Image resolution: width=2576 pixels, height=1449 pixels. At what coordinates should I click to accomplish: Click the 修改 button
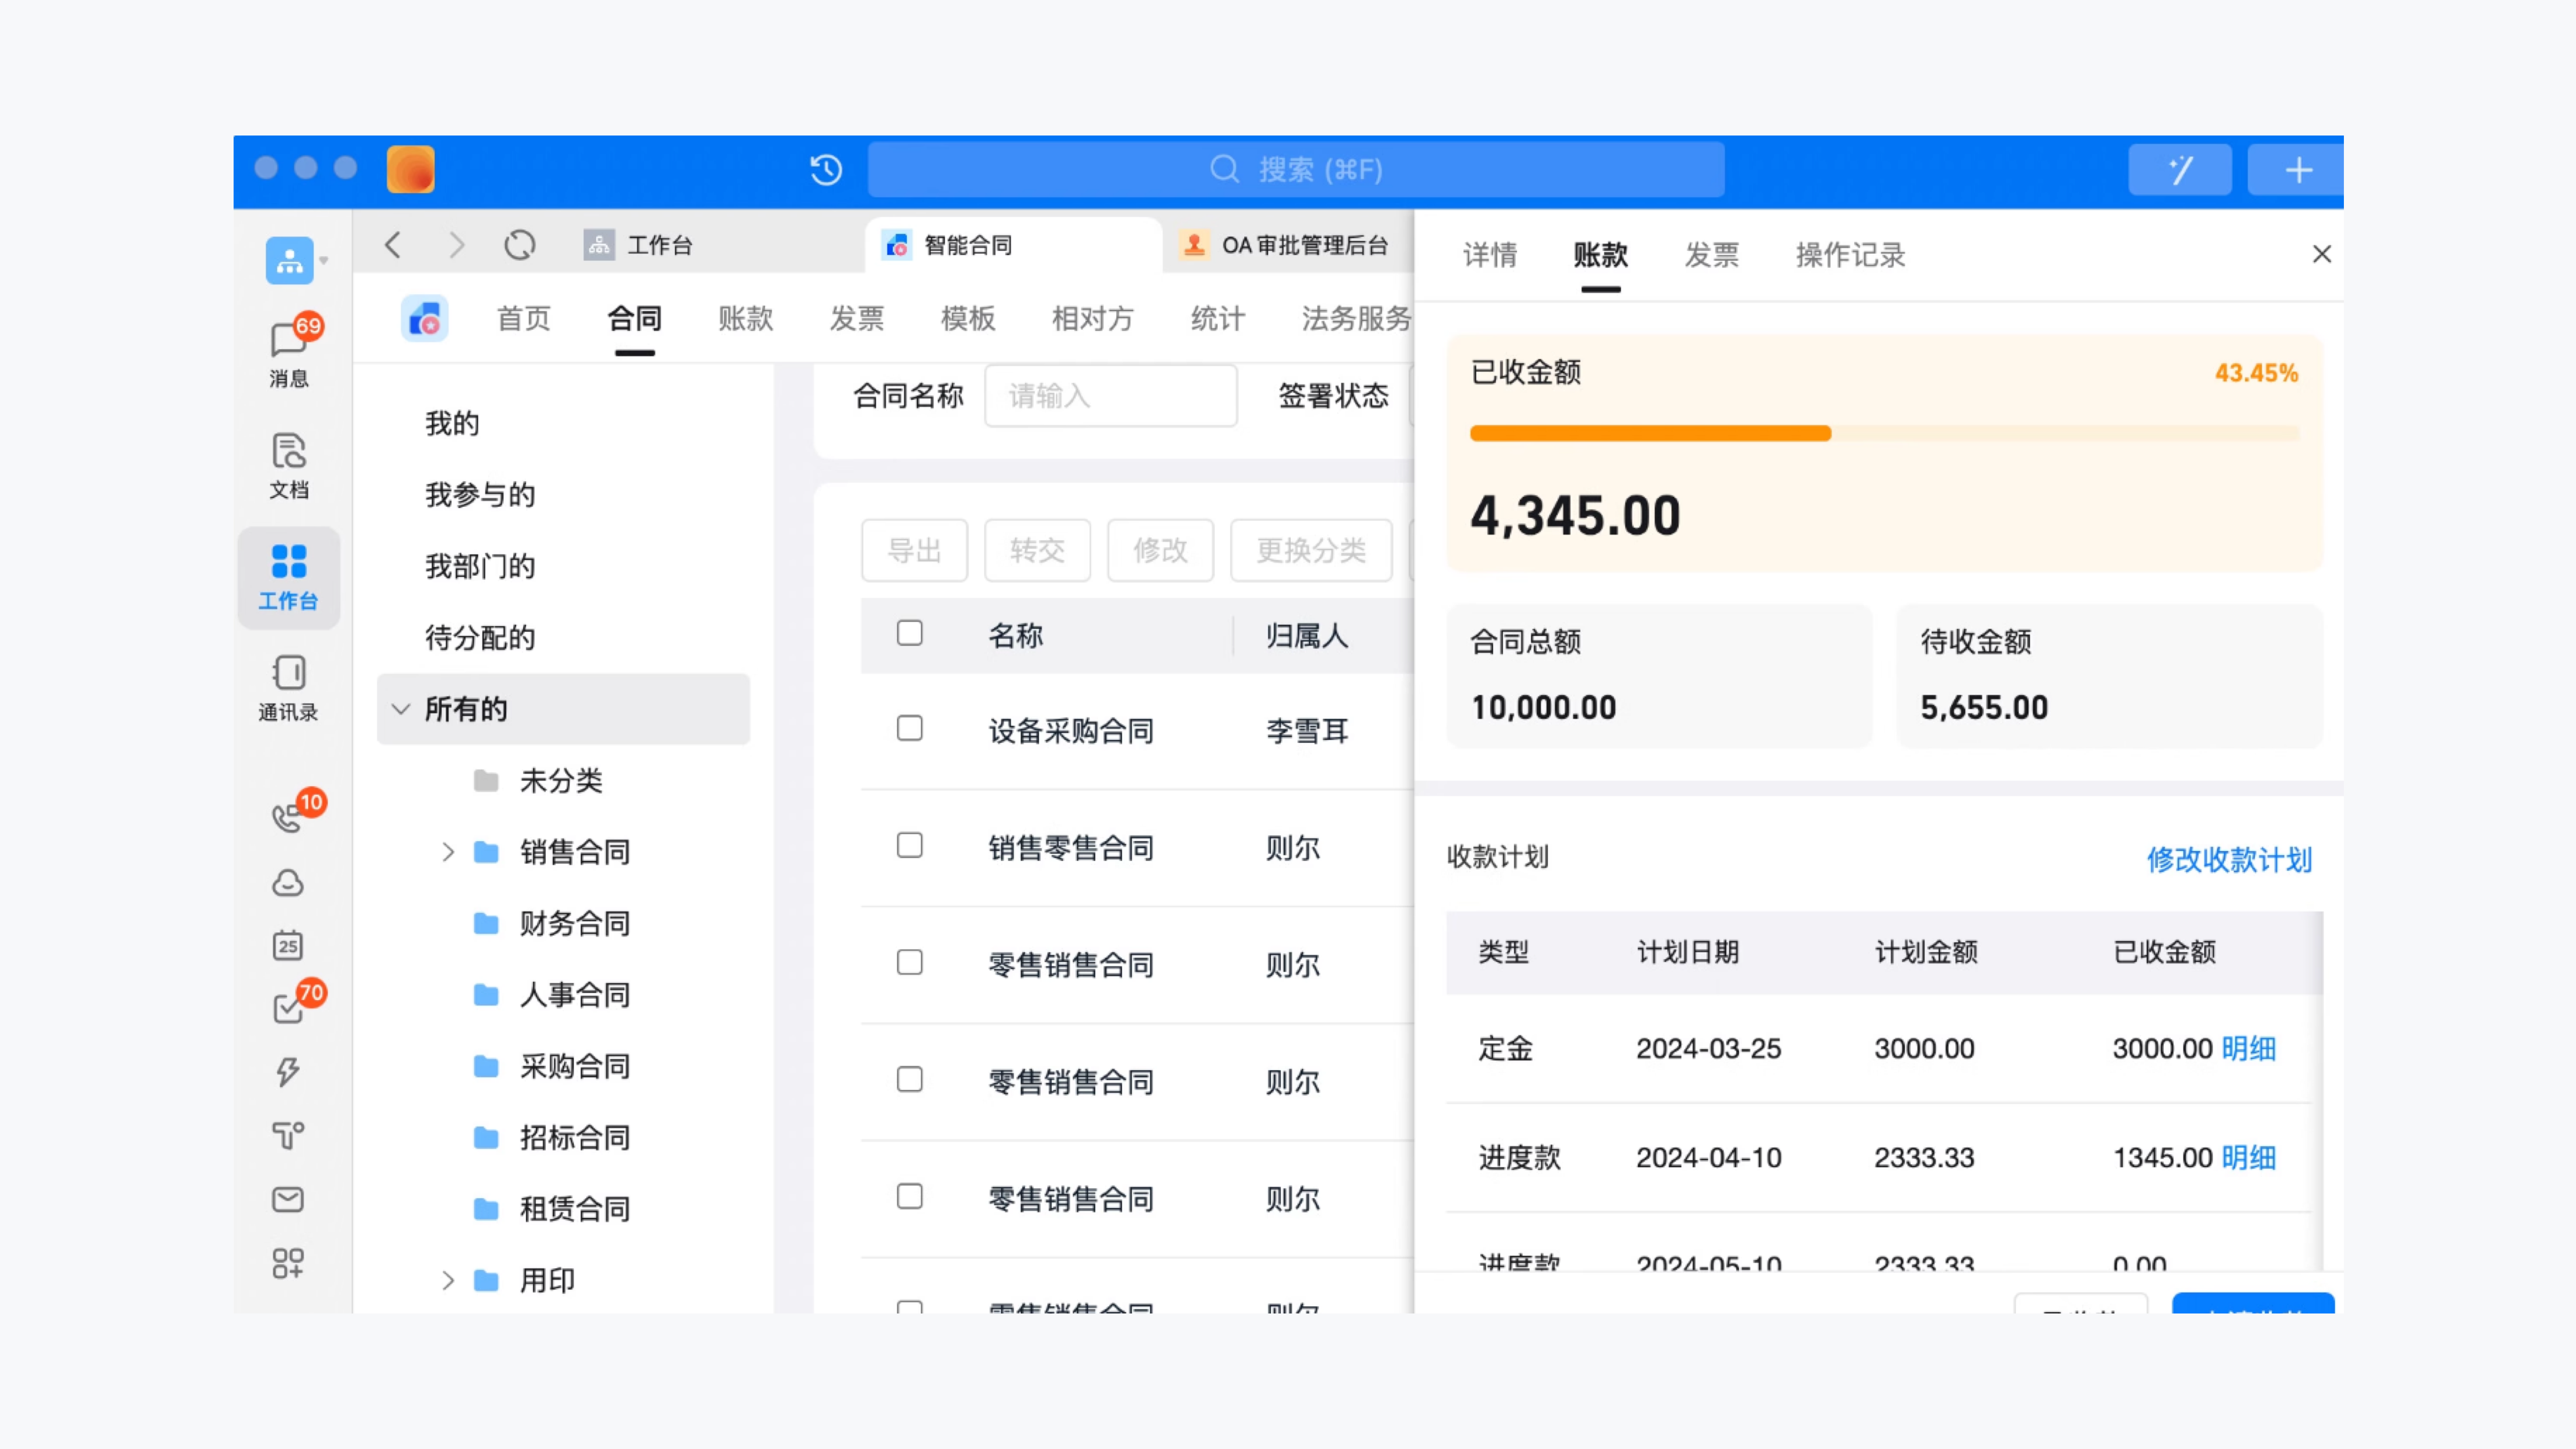1160,550
